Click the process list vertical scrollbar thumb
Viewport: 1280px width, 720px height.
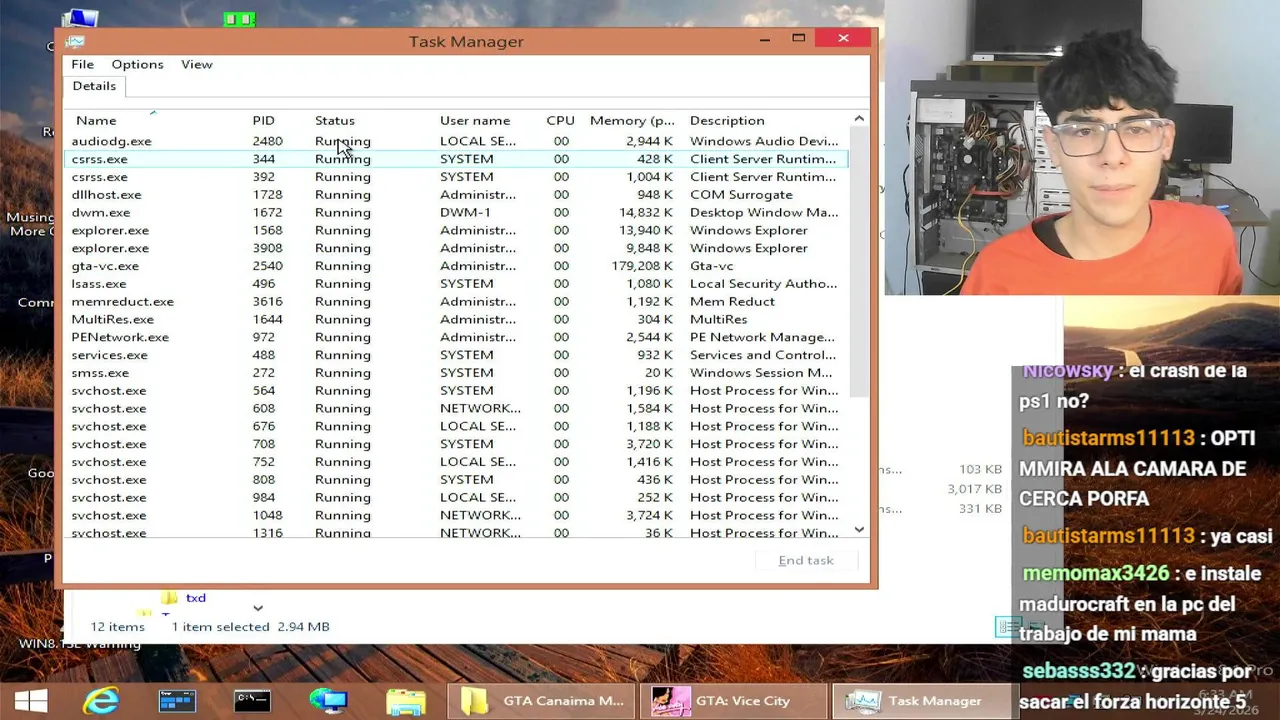(859, 263)
